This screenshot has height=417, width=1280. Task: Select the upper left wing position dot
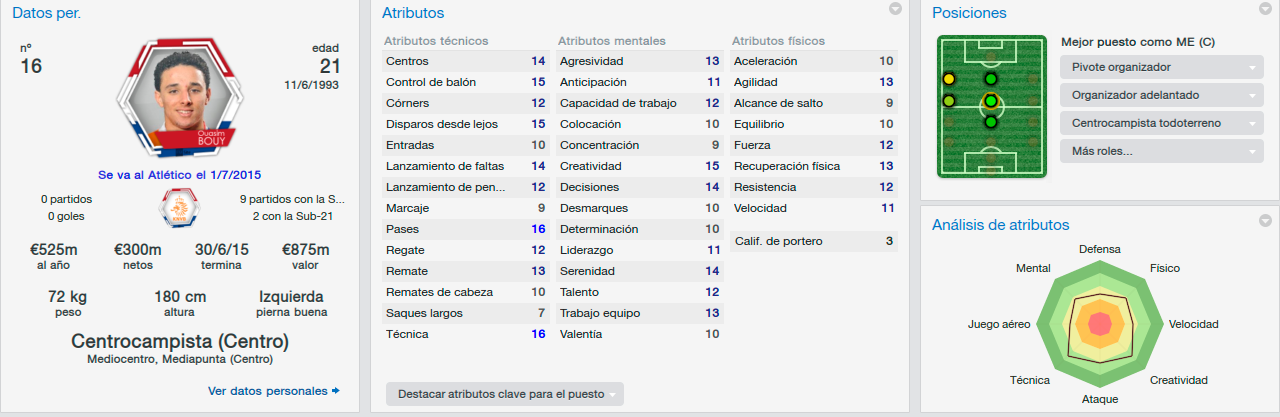pos(948,79)
